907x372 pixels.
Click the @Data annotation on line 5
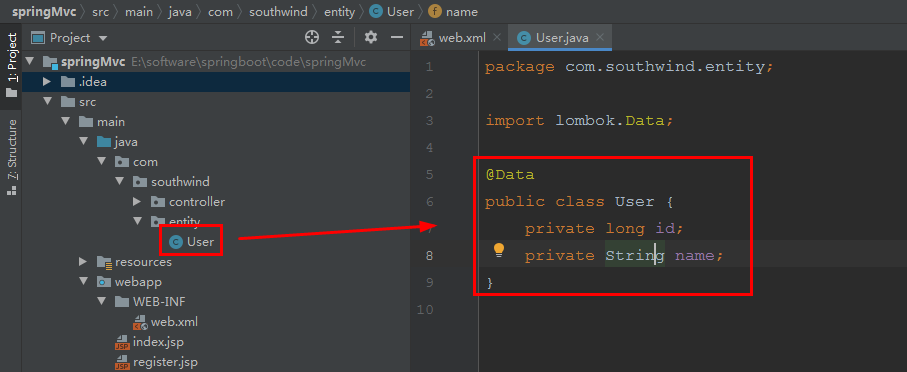[510, 175]
